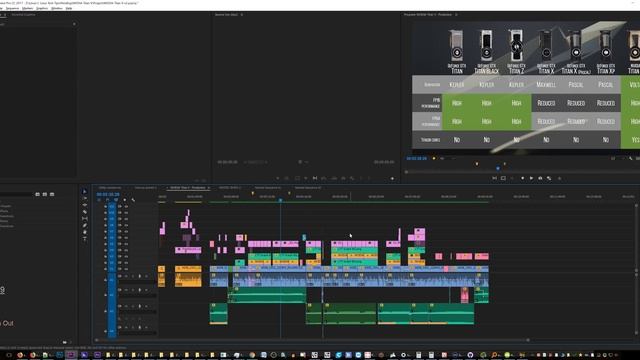
Task: Open Timeline Display Settings wrench
Action: pyautogui.click(x=133, y=200)
